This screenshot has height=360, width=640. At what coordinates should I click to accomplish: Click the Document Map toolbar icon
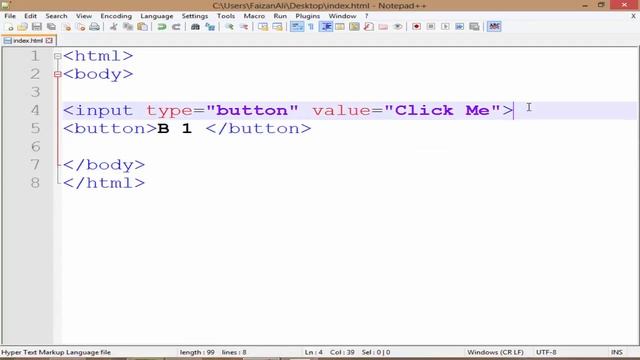[x=354, y=27]
